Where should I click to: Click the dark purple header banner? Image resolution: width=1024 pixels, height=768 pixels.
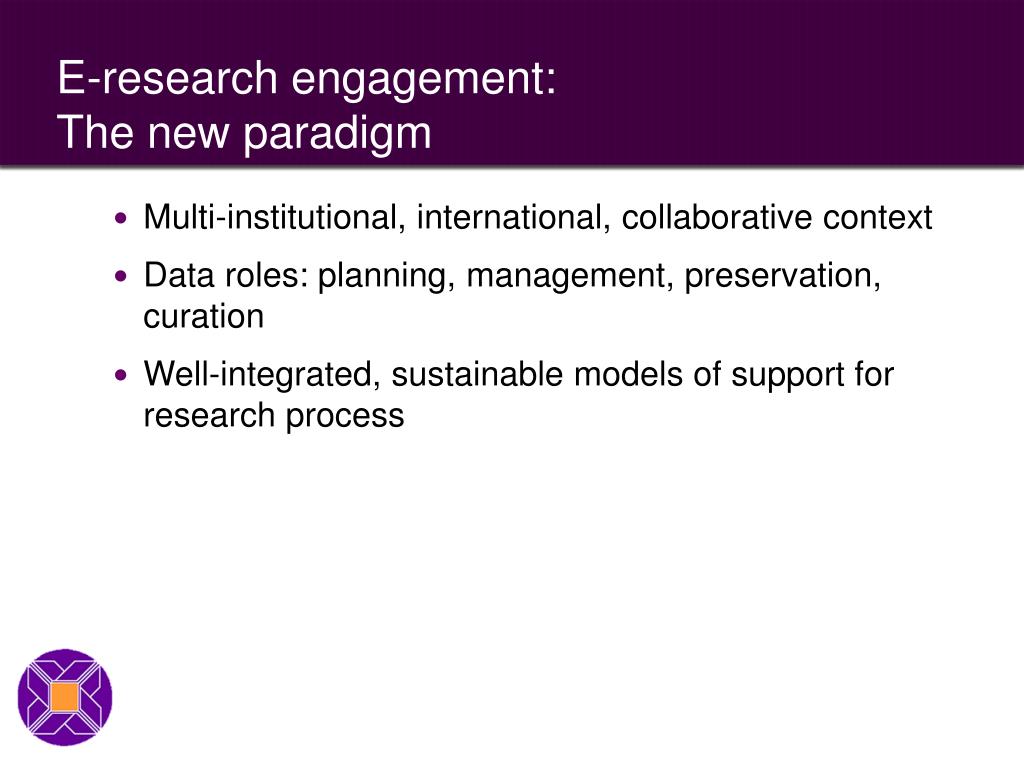(x=512, y=83)
